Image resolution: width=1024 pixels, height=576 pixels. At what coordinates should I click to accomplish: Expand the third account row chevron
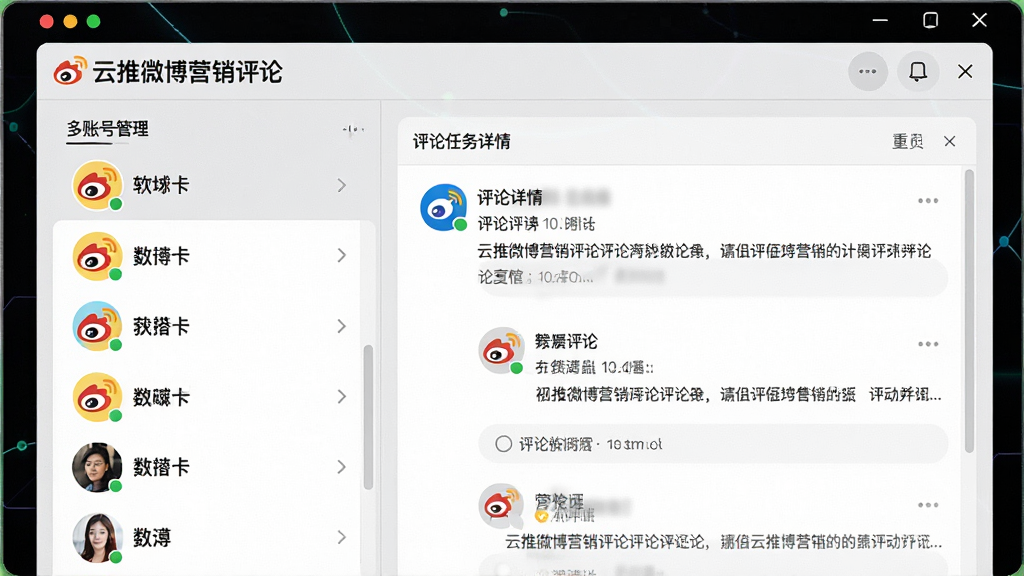click(342, 326)
